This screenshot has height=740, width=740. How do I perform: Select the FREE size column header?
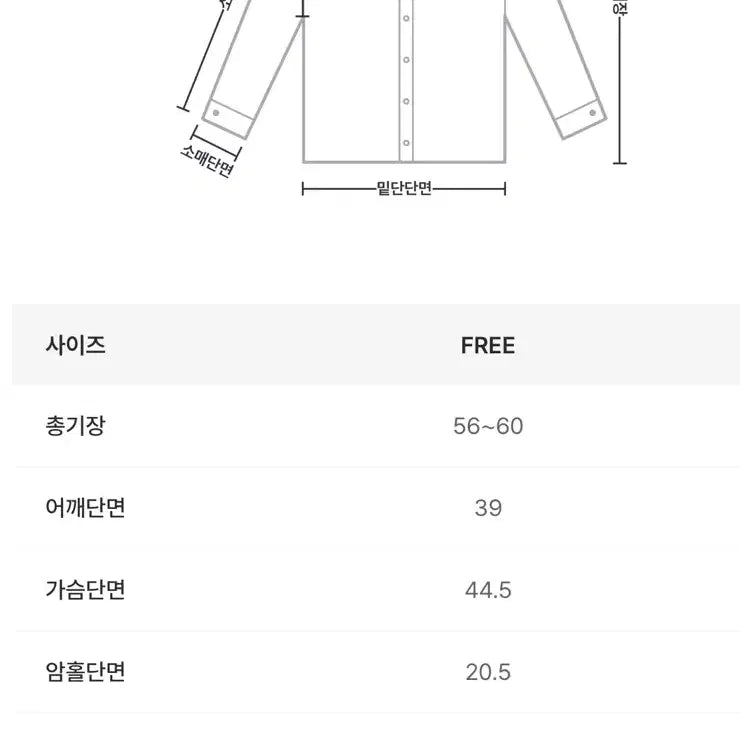[x=488, y=346]
